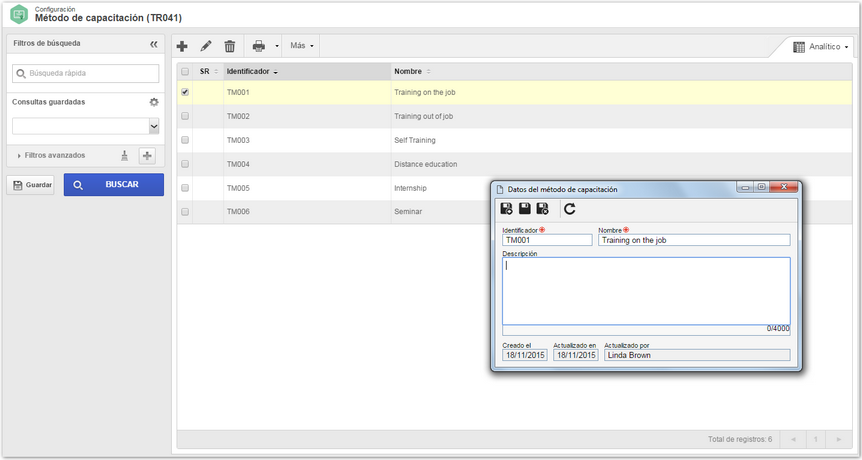Sort by the SR column header

point(208,71)
